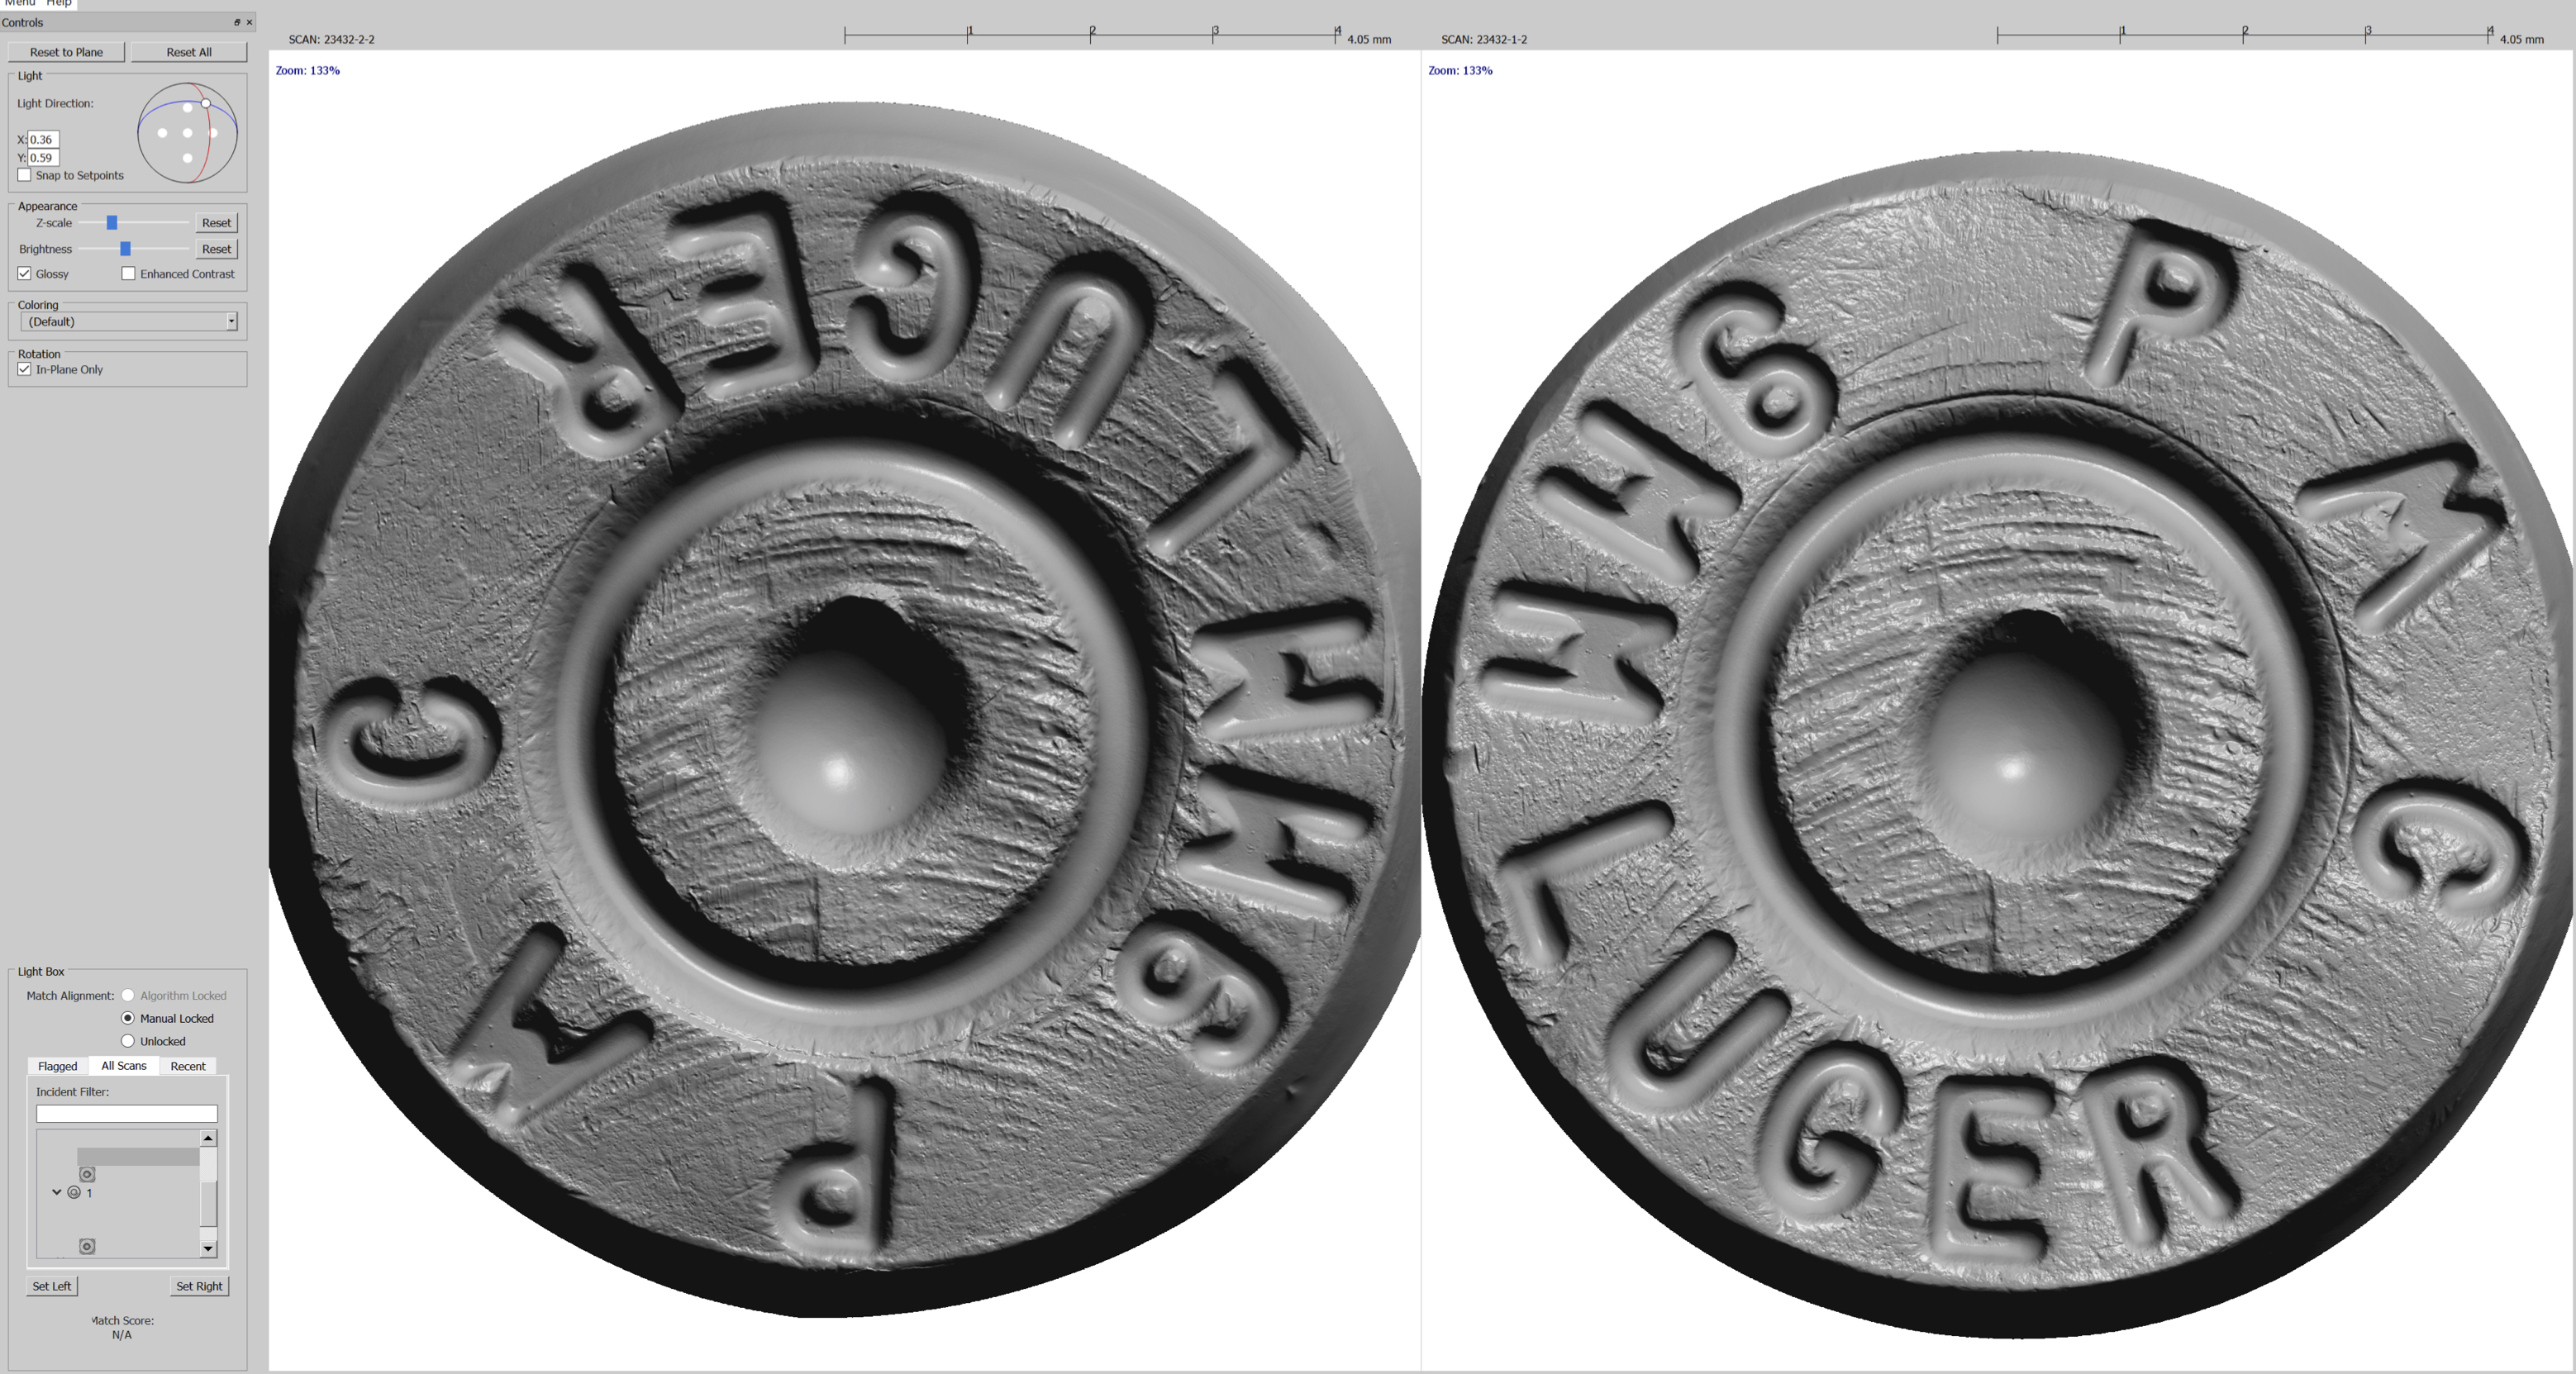Screen dimensions: 2576x1374
Task: Switch to the Flagged tab
Action: coord(57,1066)
